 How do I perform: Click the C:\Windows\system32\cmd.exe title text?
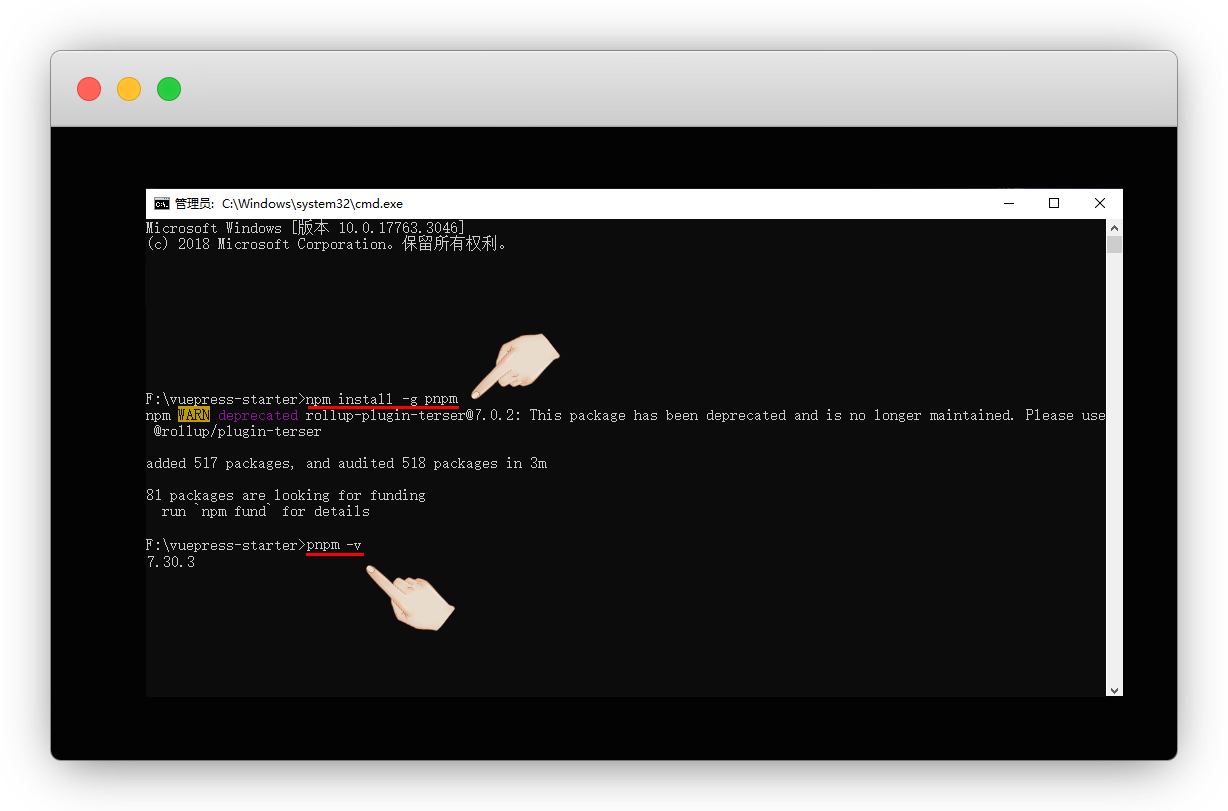coord(312,203)
